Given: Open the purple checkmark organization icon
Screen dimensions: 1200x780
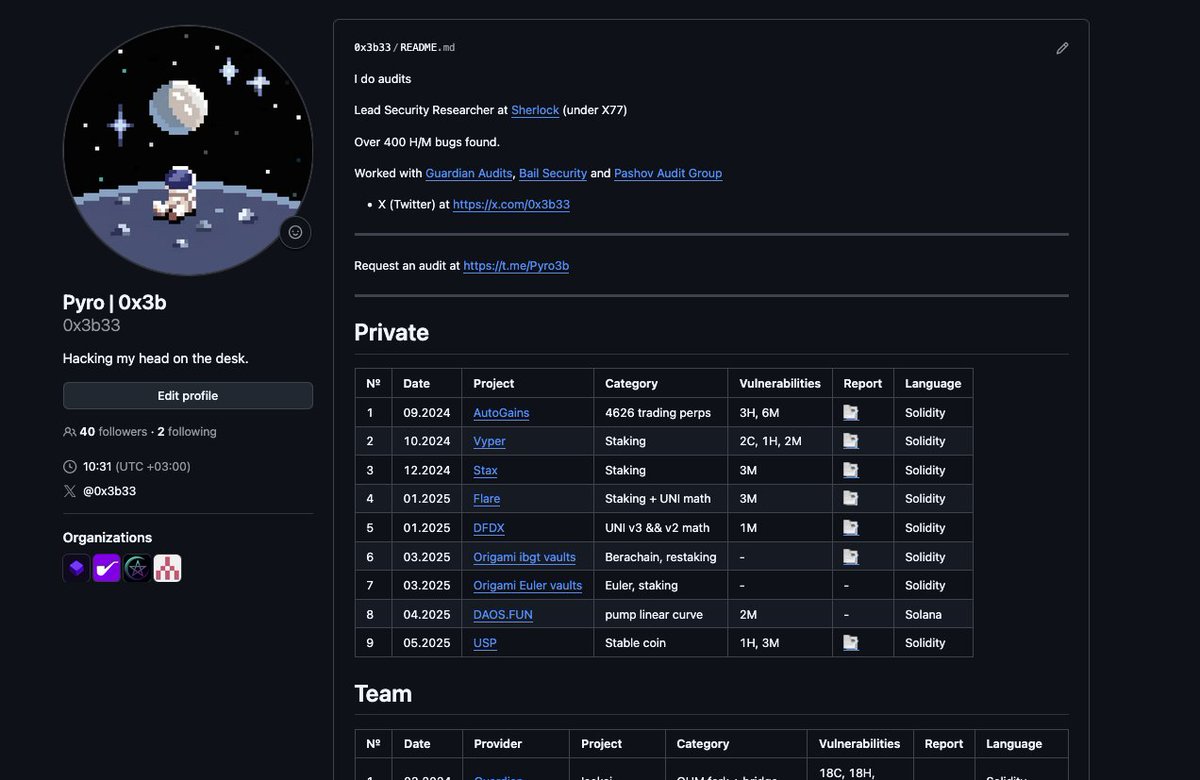Looking at the screenshot, I should click(x=107, y=568).
